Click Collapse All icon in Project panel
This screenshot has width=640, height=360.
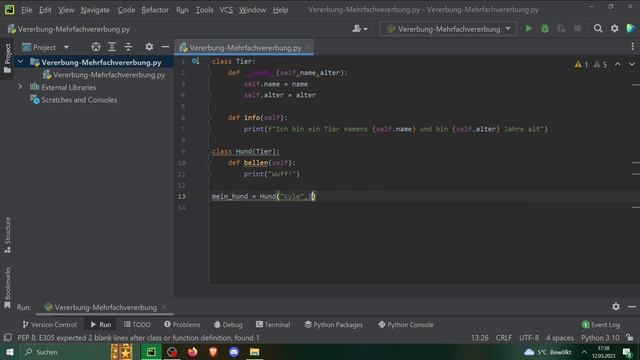click(128, 47)
